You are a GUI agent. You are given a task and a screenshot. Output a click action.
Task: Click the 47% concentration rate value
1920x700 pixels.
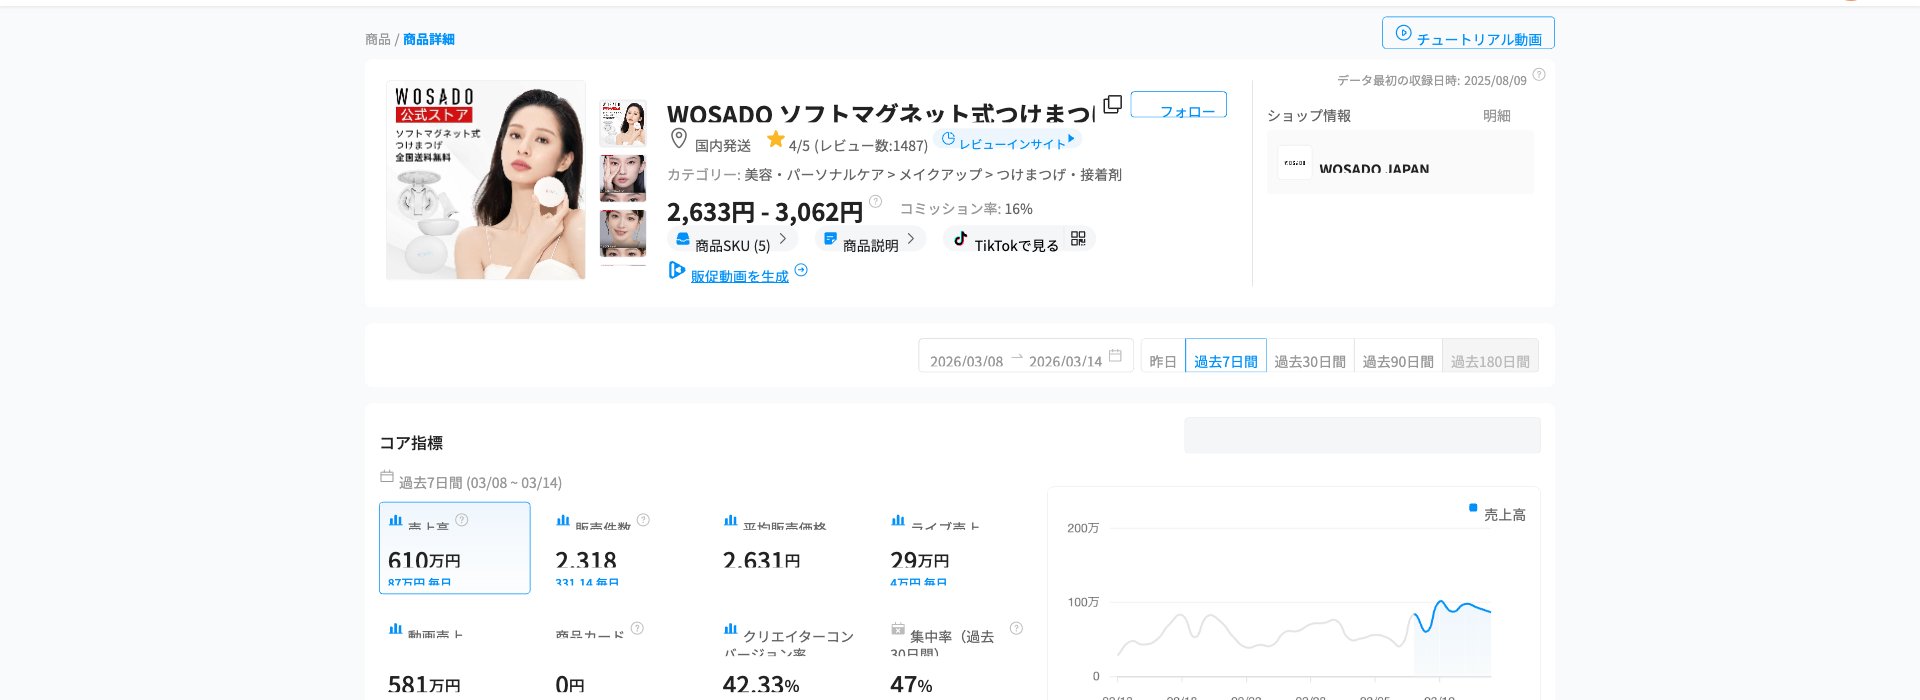911,685
